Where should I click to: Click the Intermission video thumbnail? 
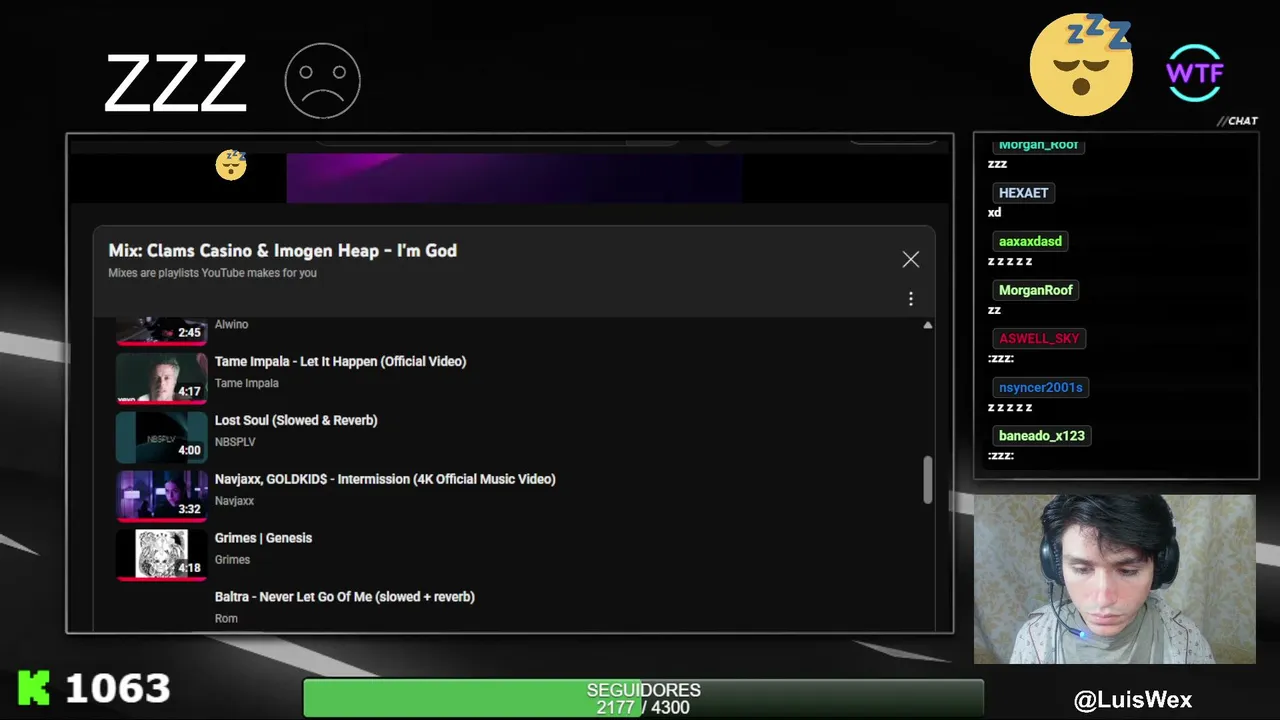coord(161,496)
